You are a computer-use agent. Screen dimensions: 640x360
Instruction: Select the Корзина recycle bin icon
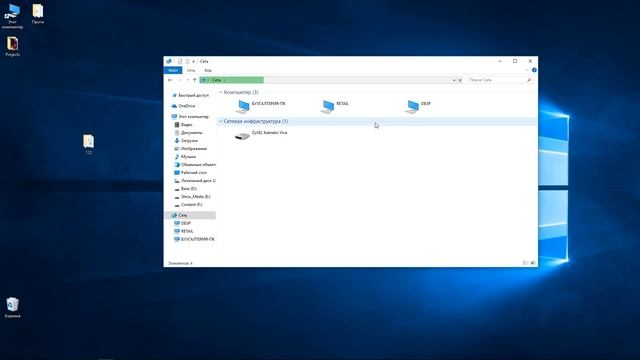click(13, 308)
